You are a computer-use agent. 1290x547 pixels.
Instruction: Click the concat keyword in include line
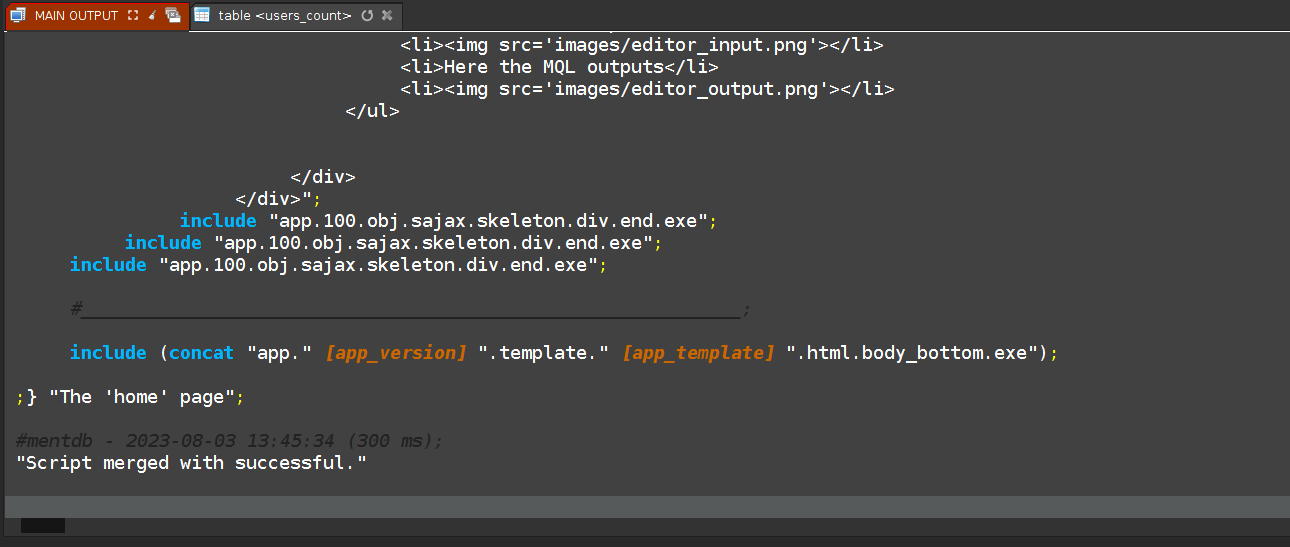[x=201, y=353]
